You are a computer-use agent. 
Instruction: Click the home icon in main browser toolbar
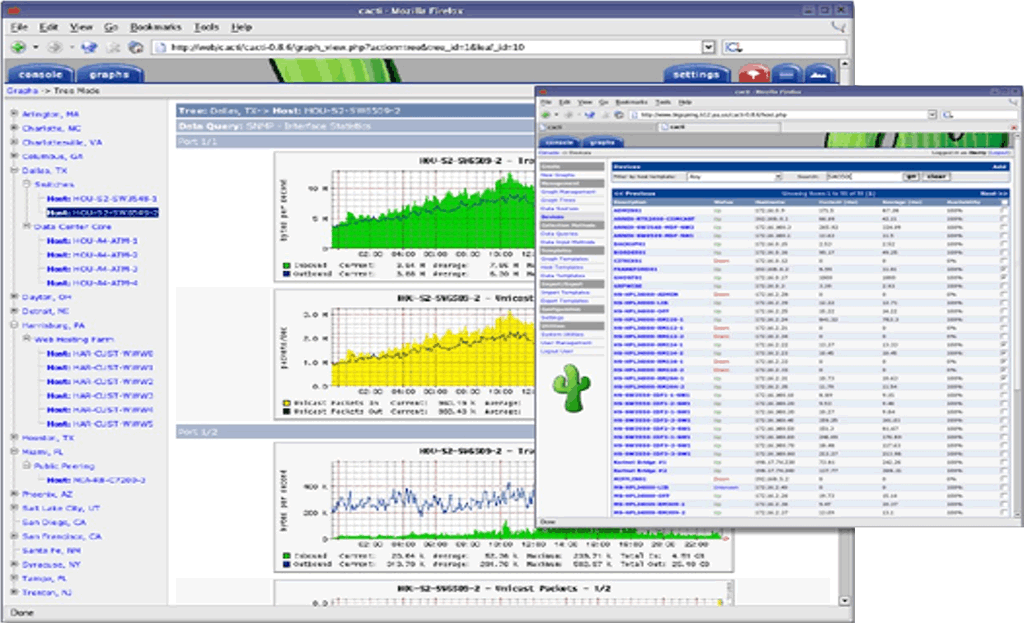click(136, 47)
